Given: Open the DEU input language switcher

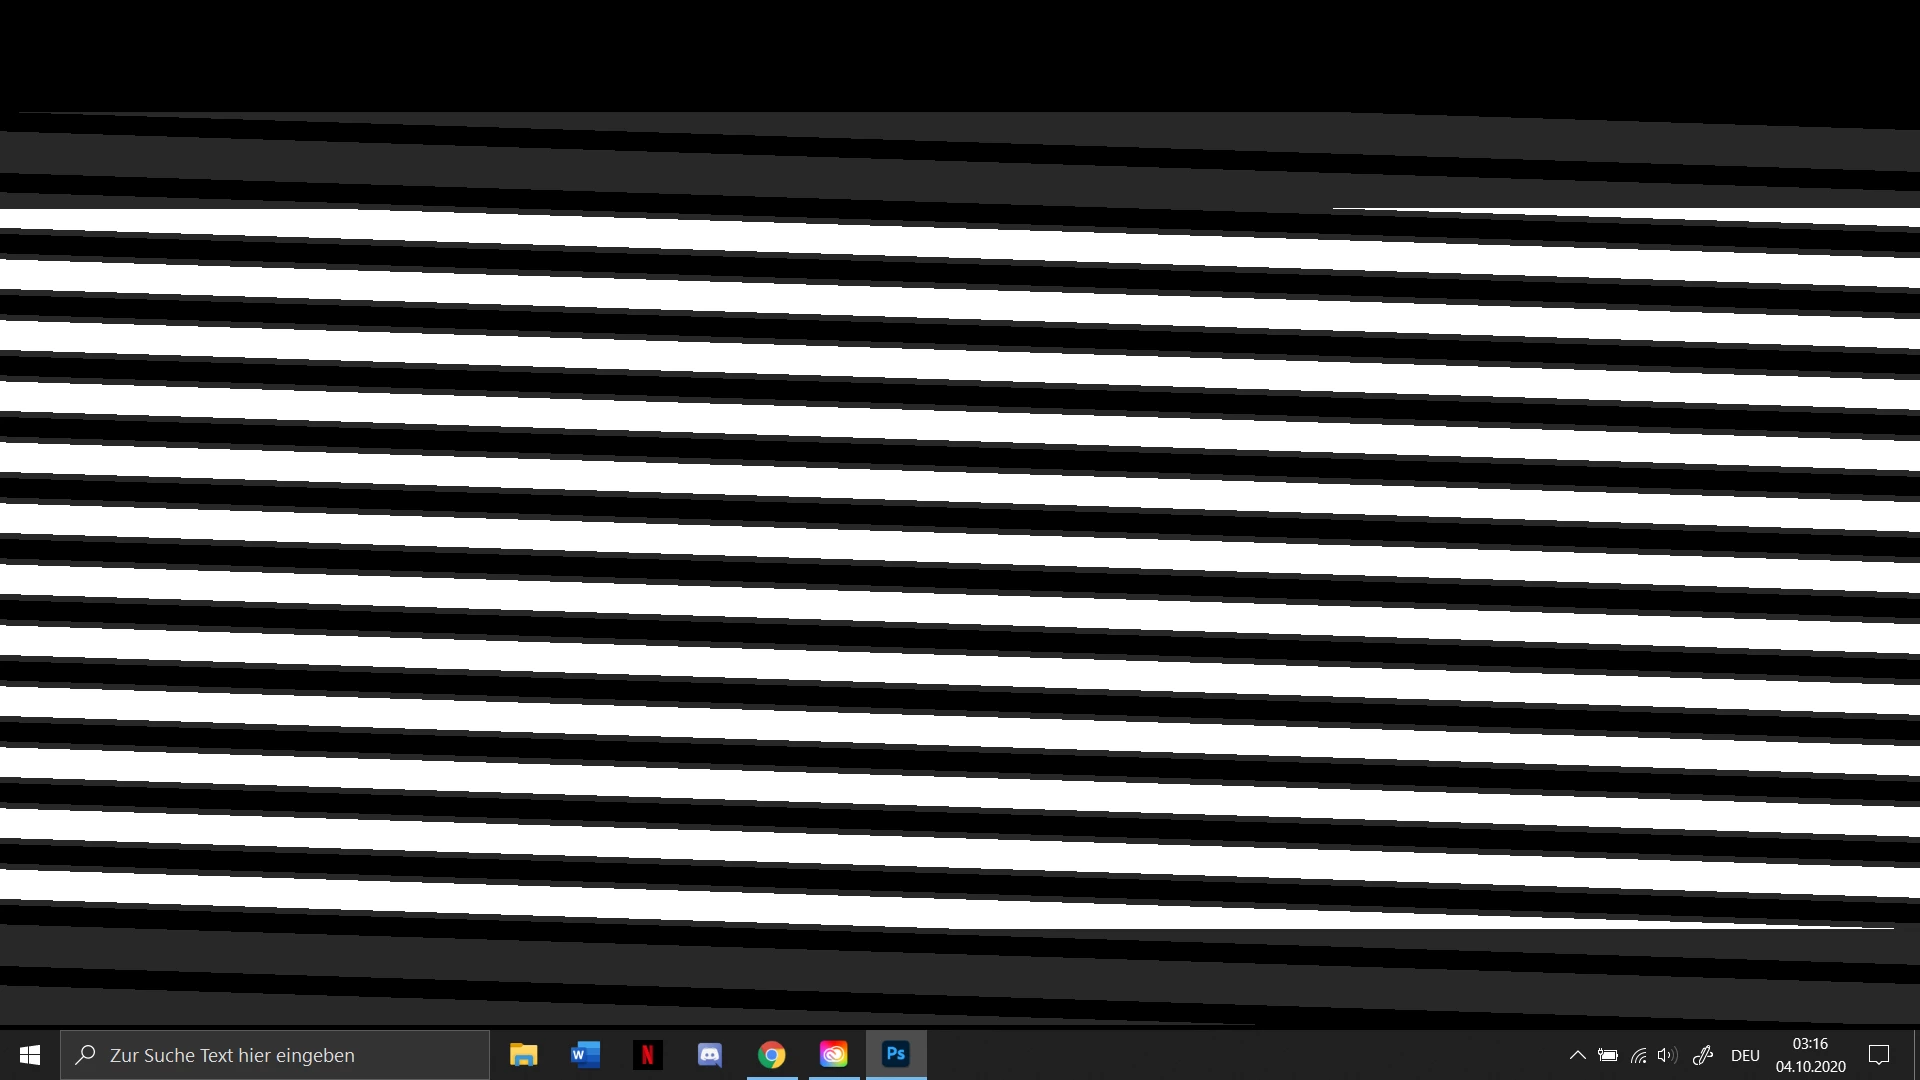Looking at the screenshot, I should 1745,1055.
